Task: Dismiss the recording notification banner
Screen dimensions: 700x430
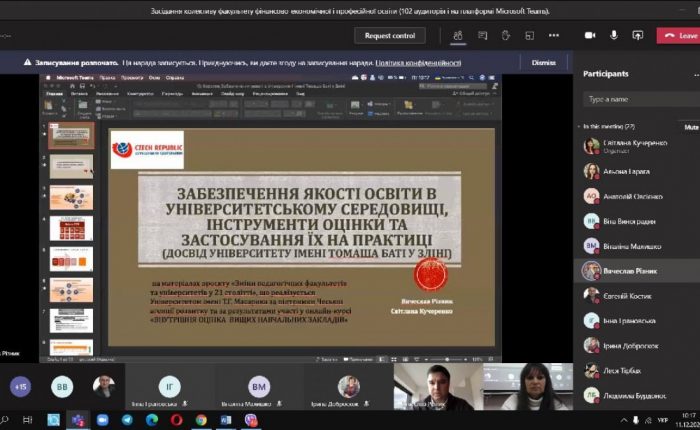Action: pos(543,63)
